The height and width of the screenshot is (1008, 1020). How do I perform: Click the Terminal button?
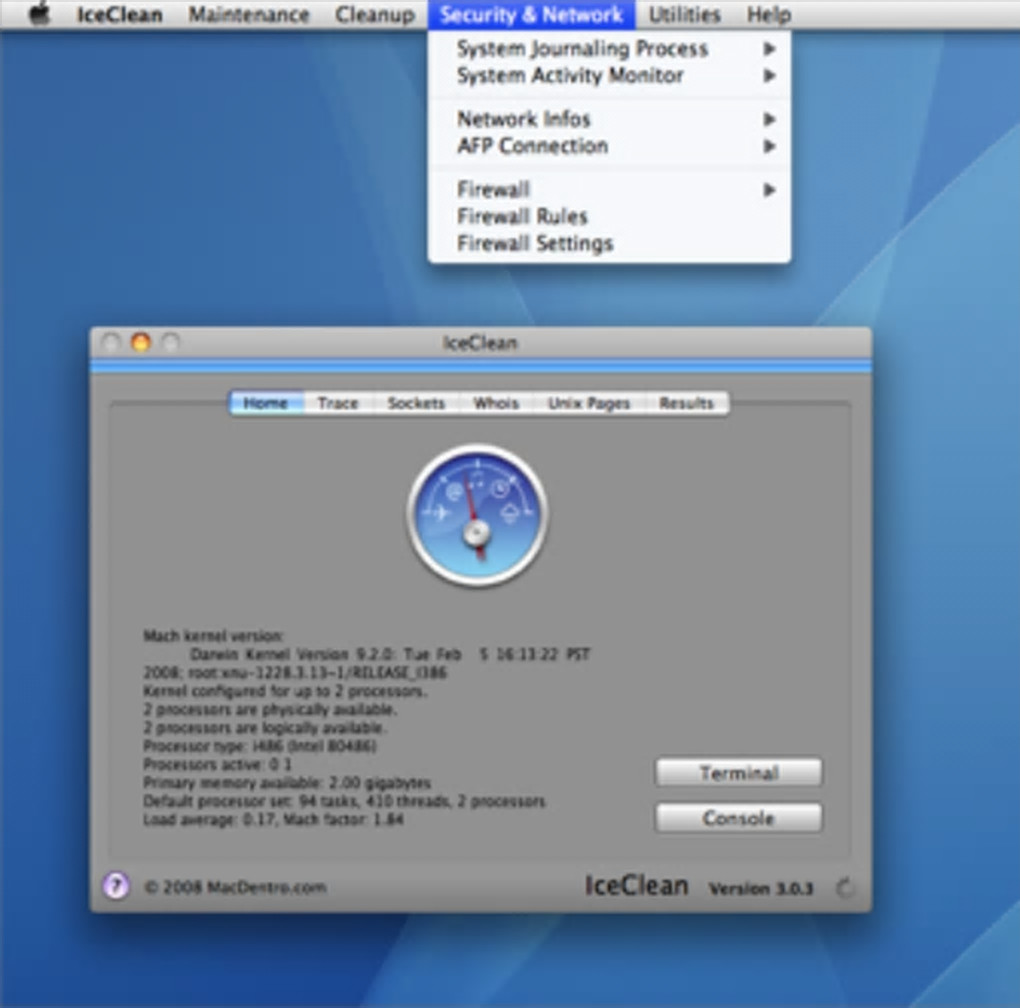[739, 773]
